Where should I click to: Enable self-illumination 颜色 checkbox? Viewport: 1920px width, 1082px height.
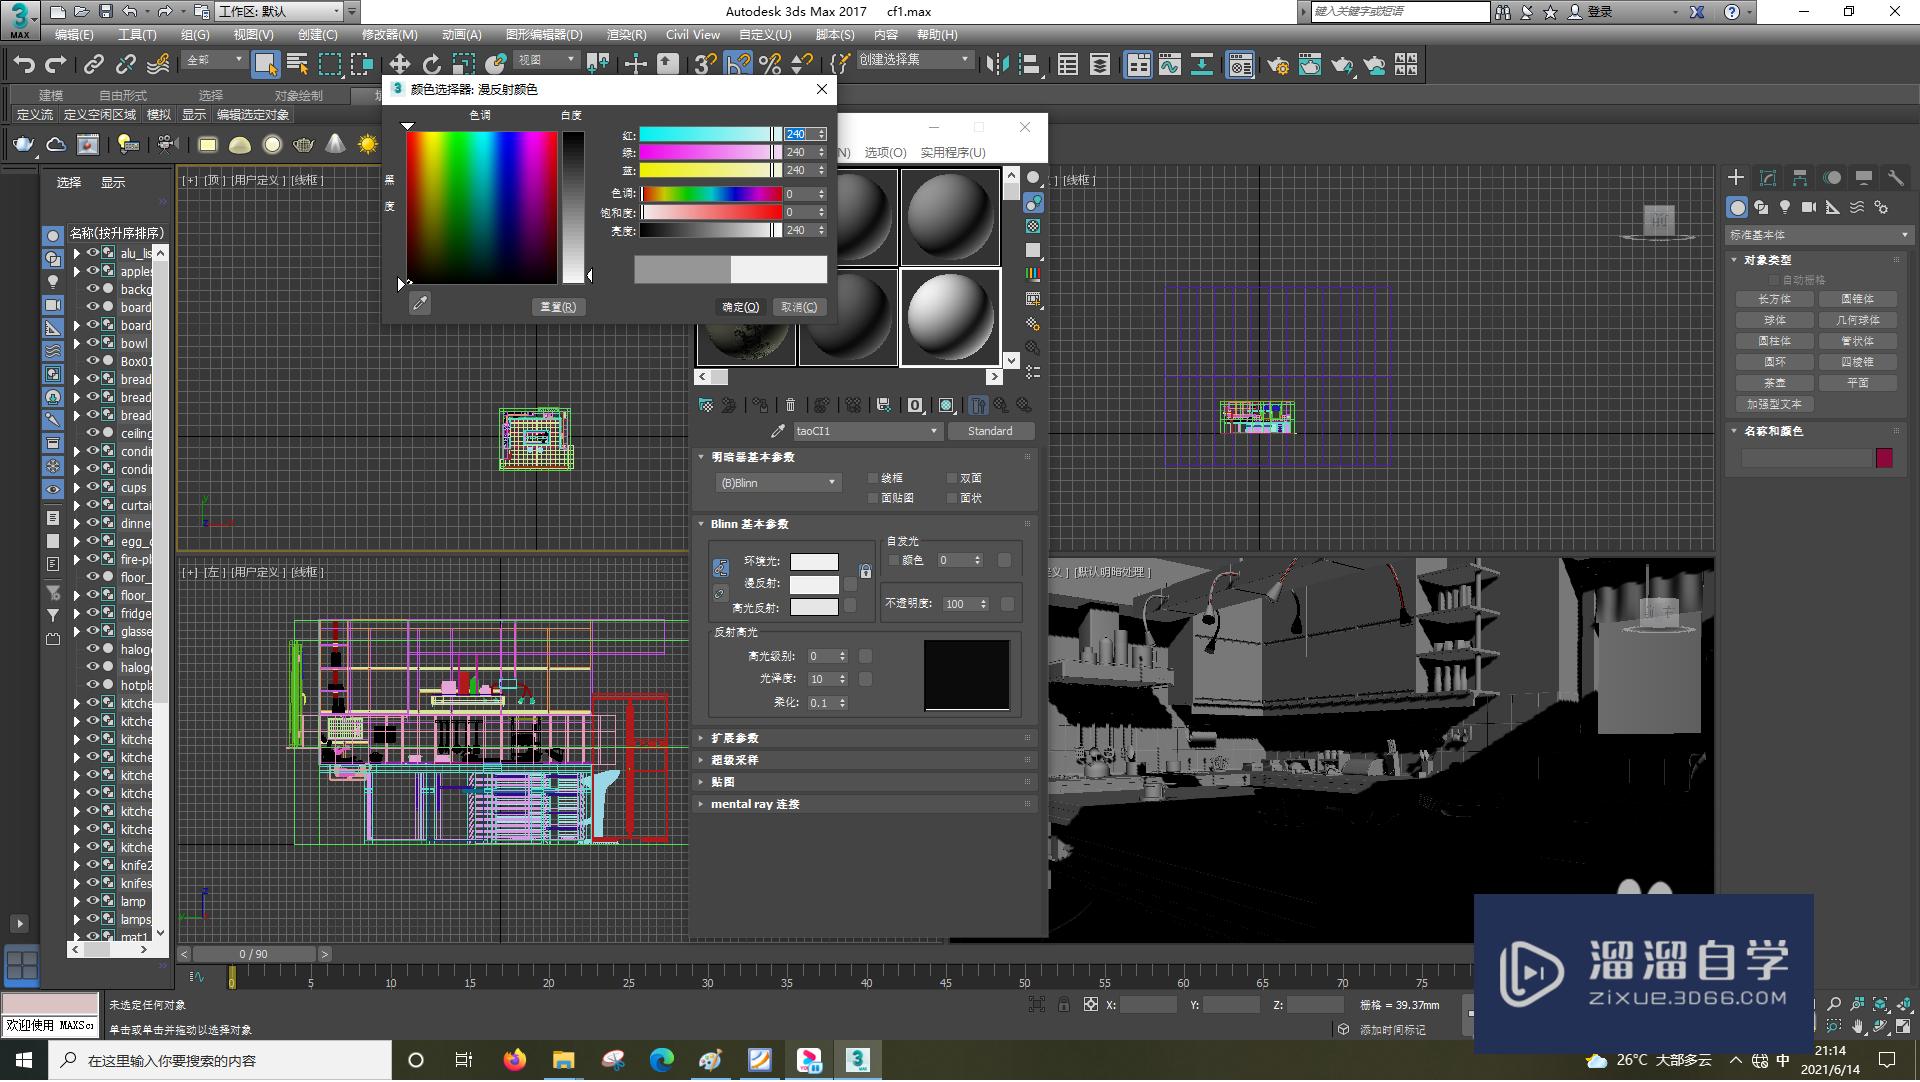894,560
